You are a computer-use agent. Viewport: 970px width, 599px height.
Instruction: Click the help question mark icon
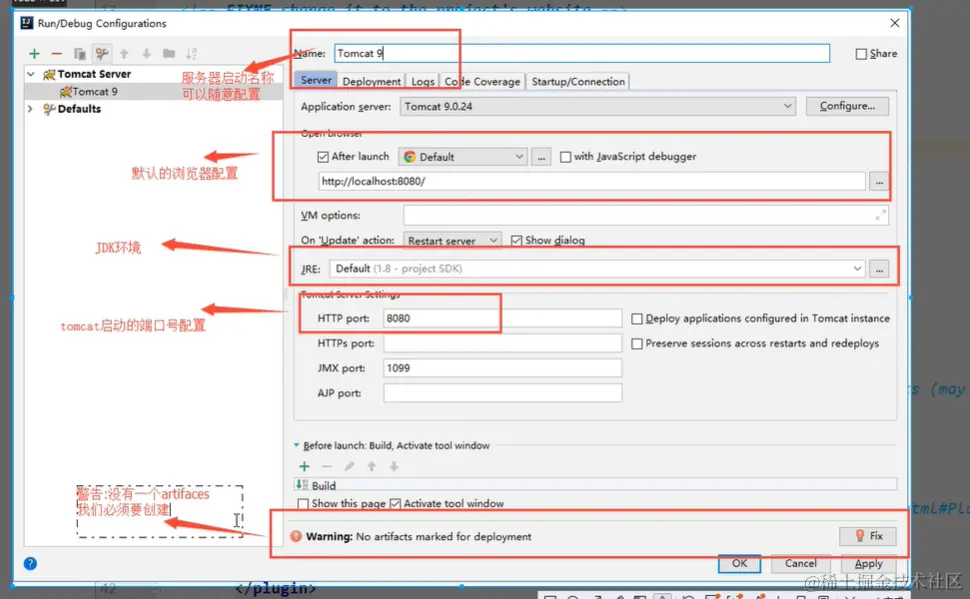pyautogui.click(x=30, y=563)
